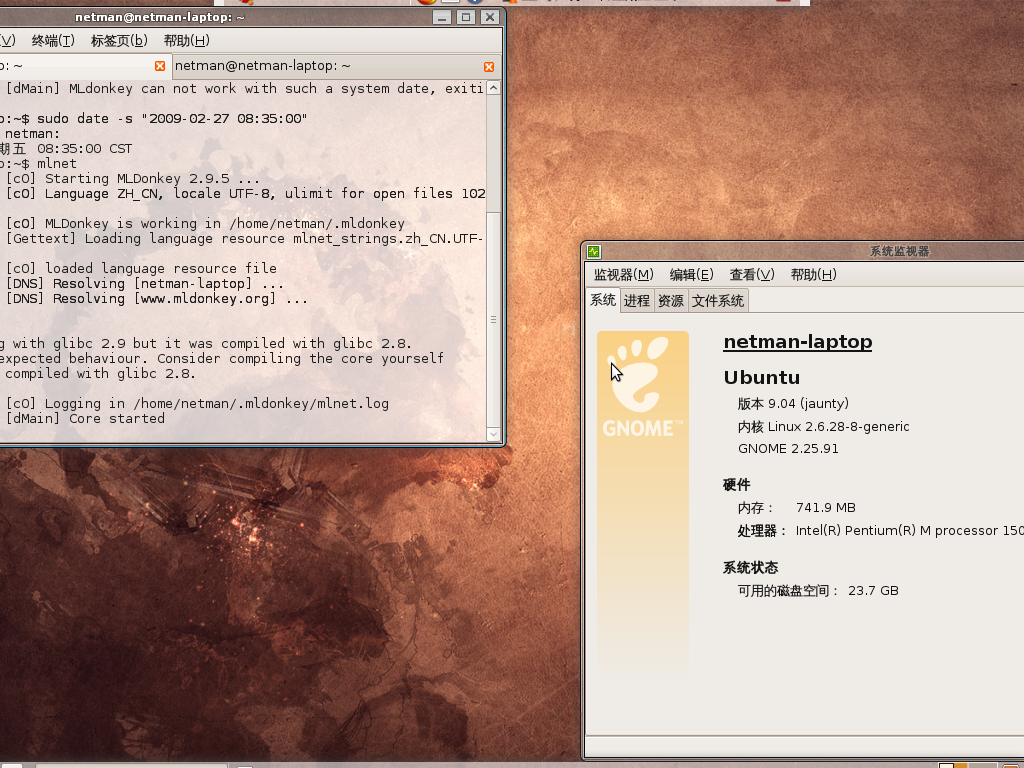Switch to the 文件系统 tab

click(718, 300)
